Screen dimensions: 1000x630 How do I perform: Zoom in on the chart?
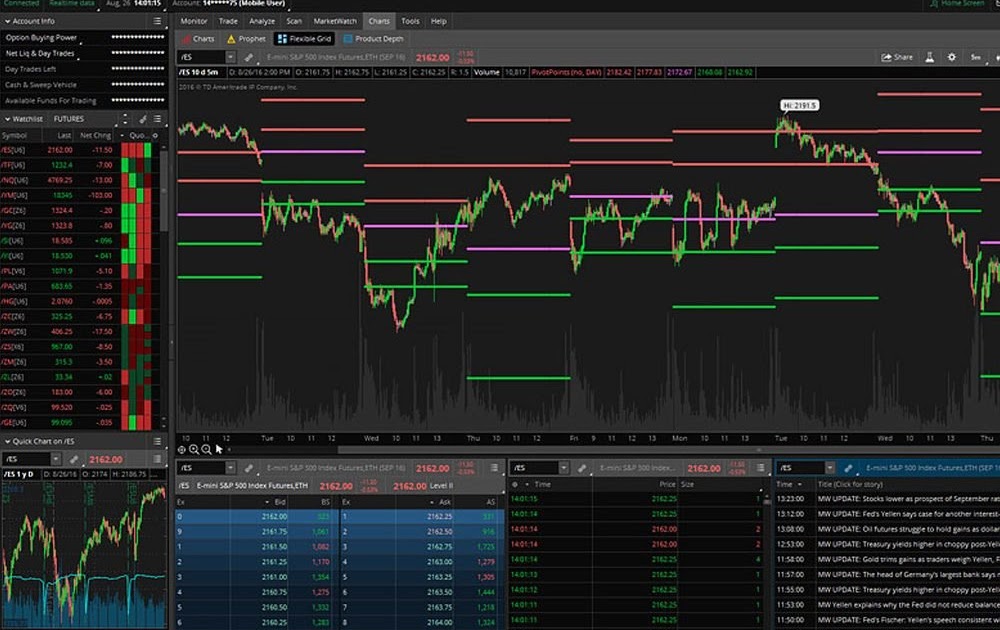pyautogui.click(x=194, y=450)
